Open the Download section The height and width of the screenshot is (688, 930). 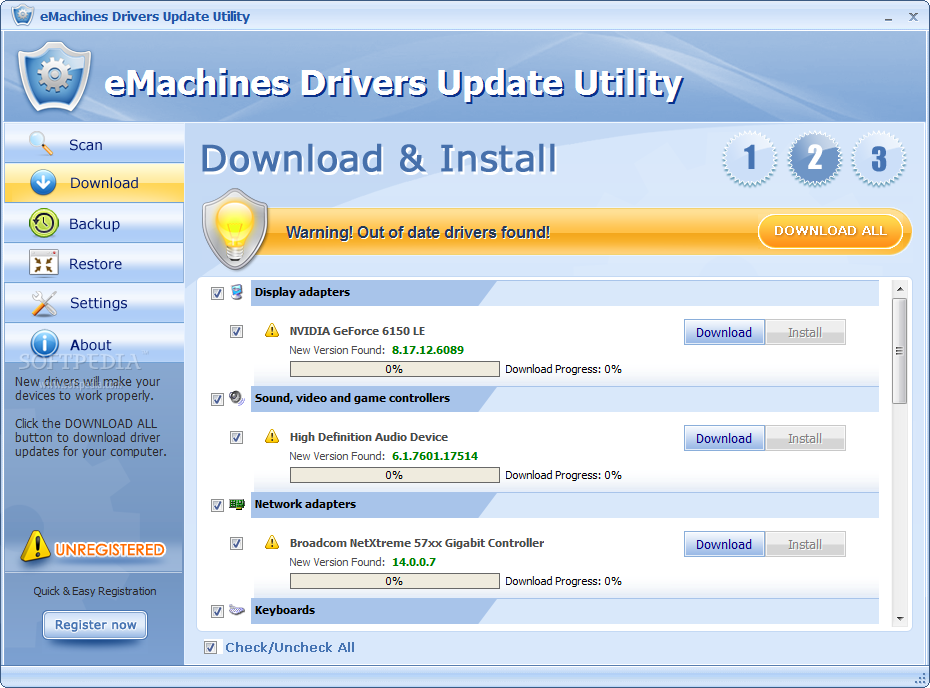click(94, 183)
